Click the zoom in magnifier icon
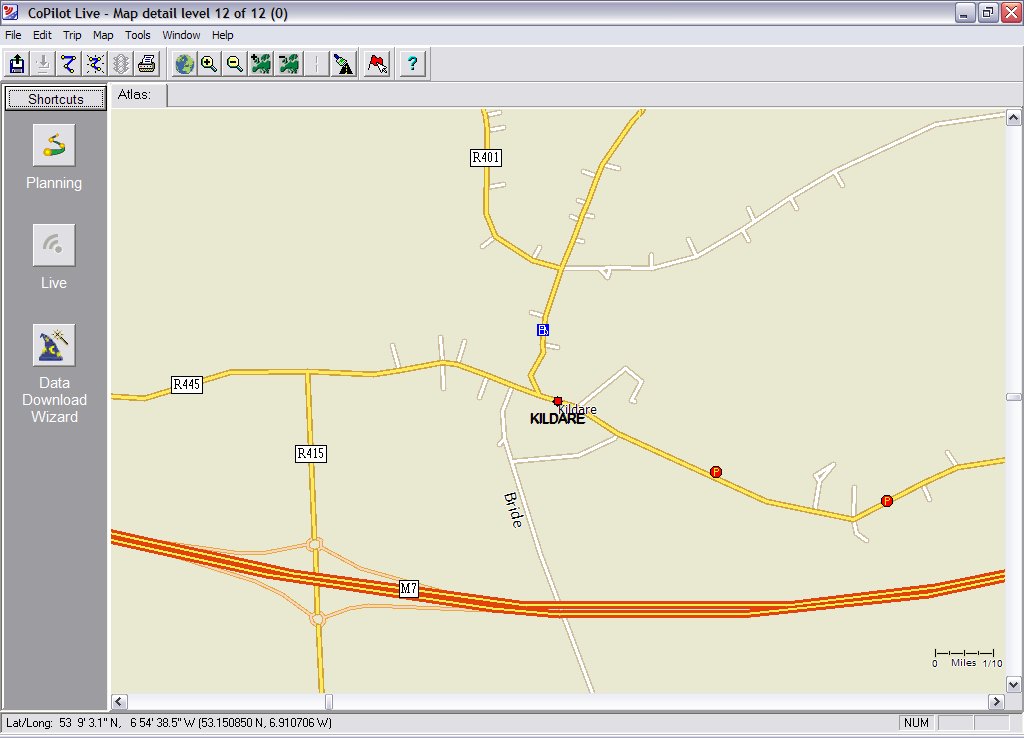Viewport: 1024px width, 738px height. point(209,64)
